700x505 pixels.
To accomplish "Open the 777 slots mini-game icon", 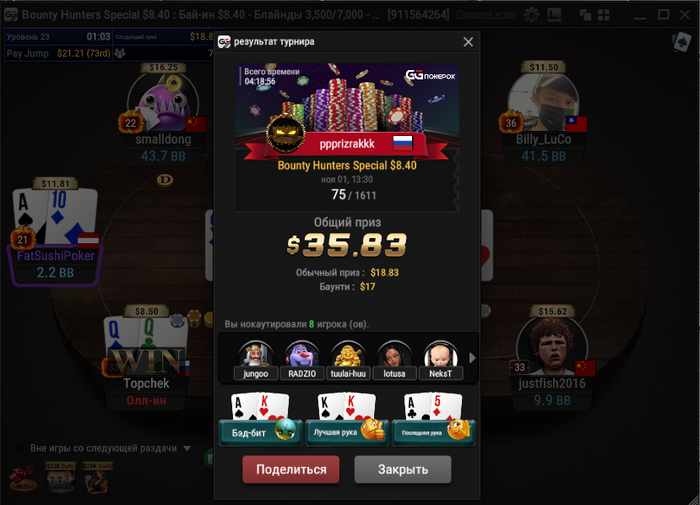I will tap(61, 477).
